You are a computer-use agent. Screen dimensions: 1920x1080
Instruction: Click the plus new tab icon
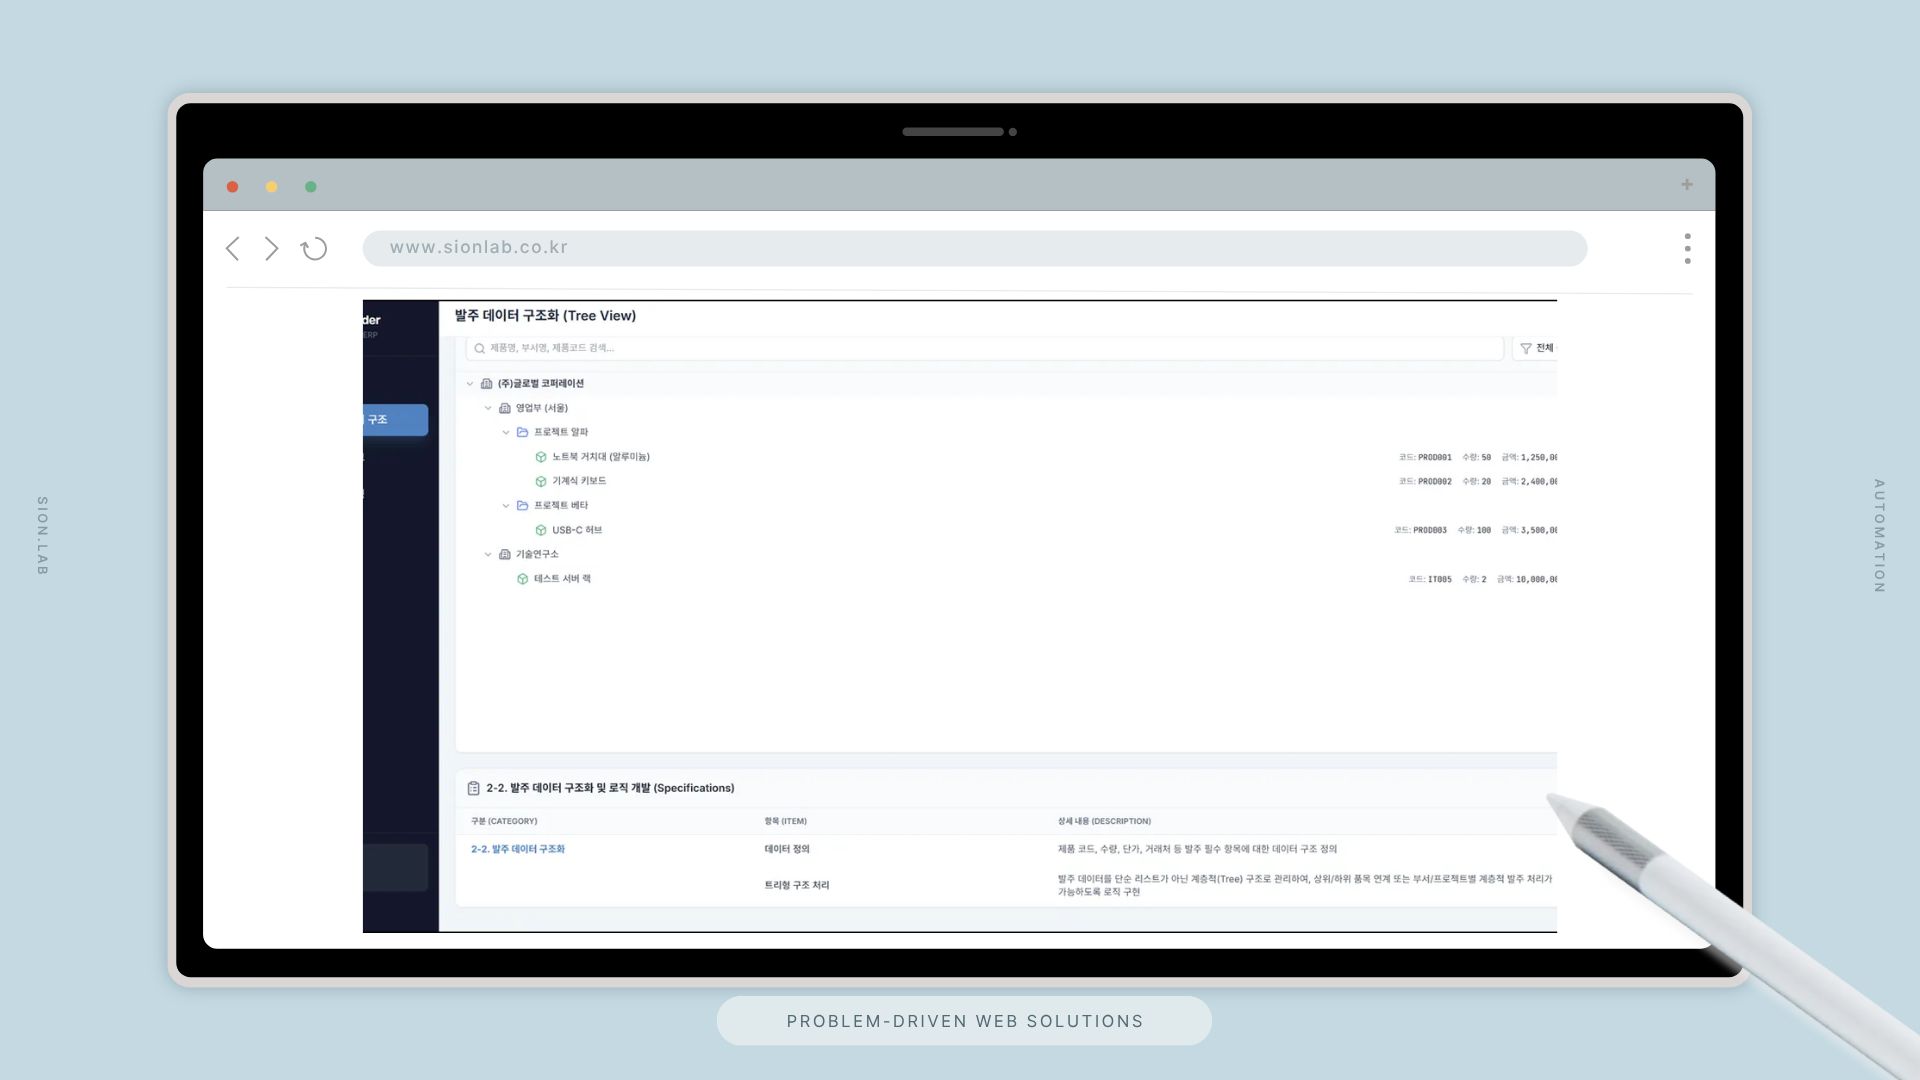1687,185
